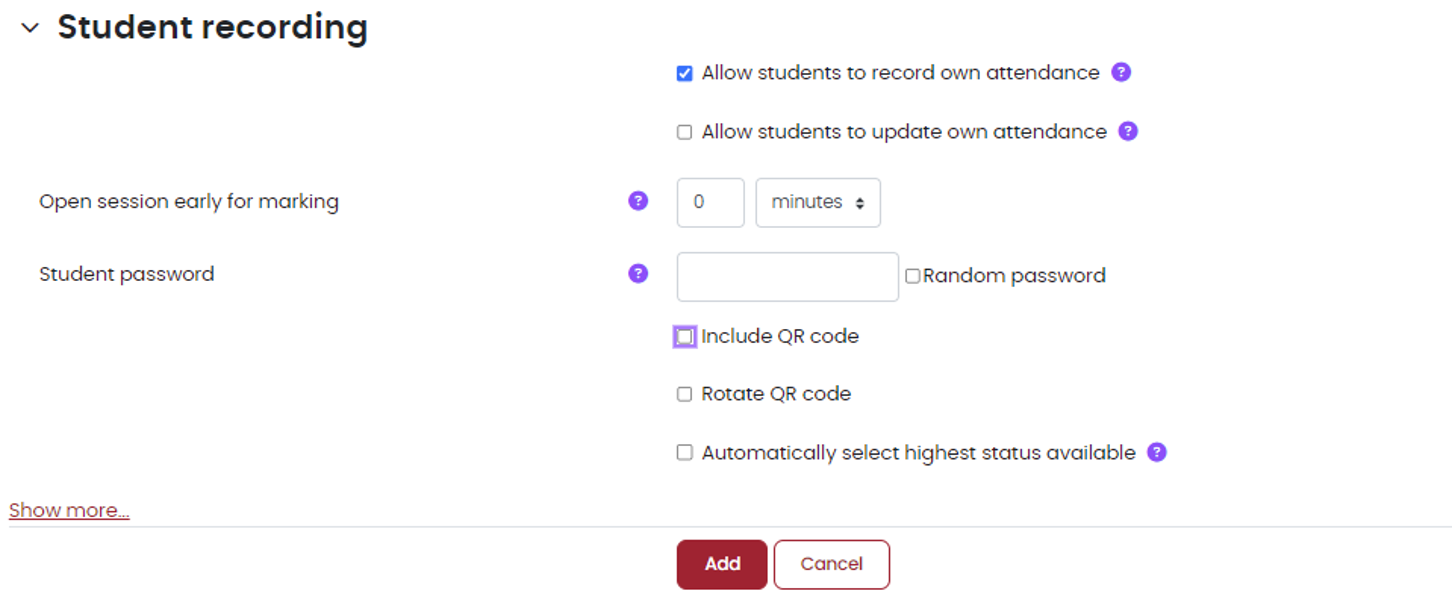Image resolution: width=1453 pixels, height=600 pixels.
Task: Check the 'Rotate QR code' option
Action: 684,394
